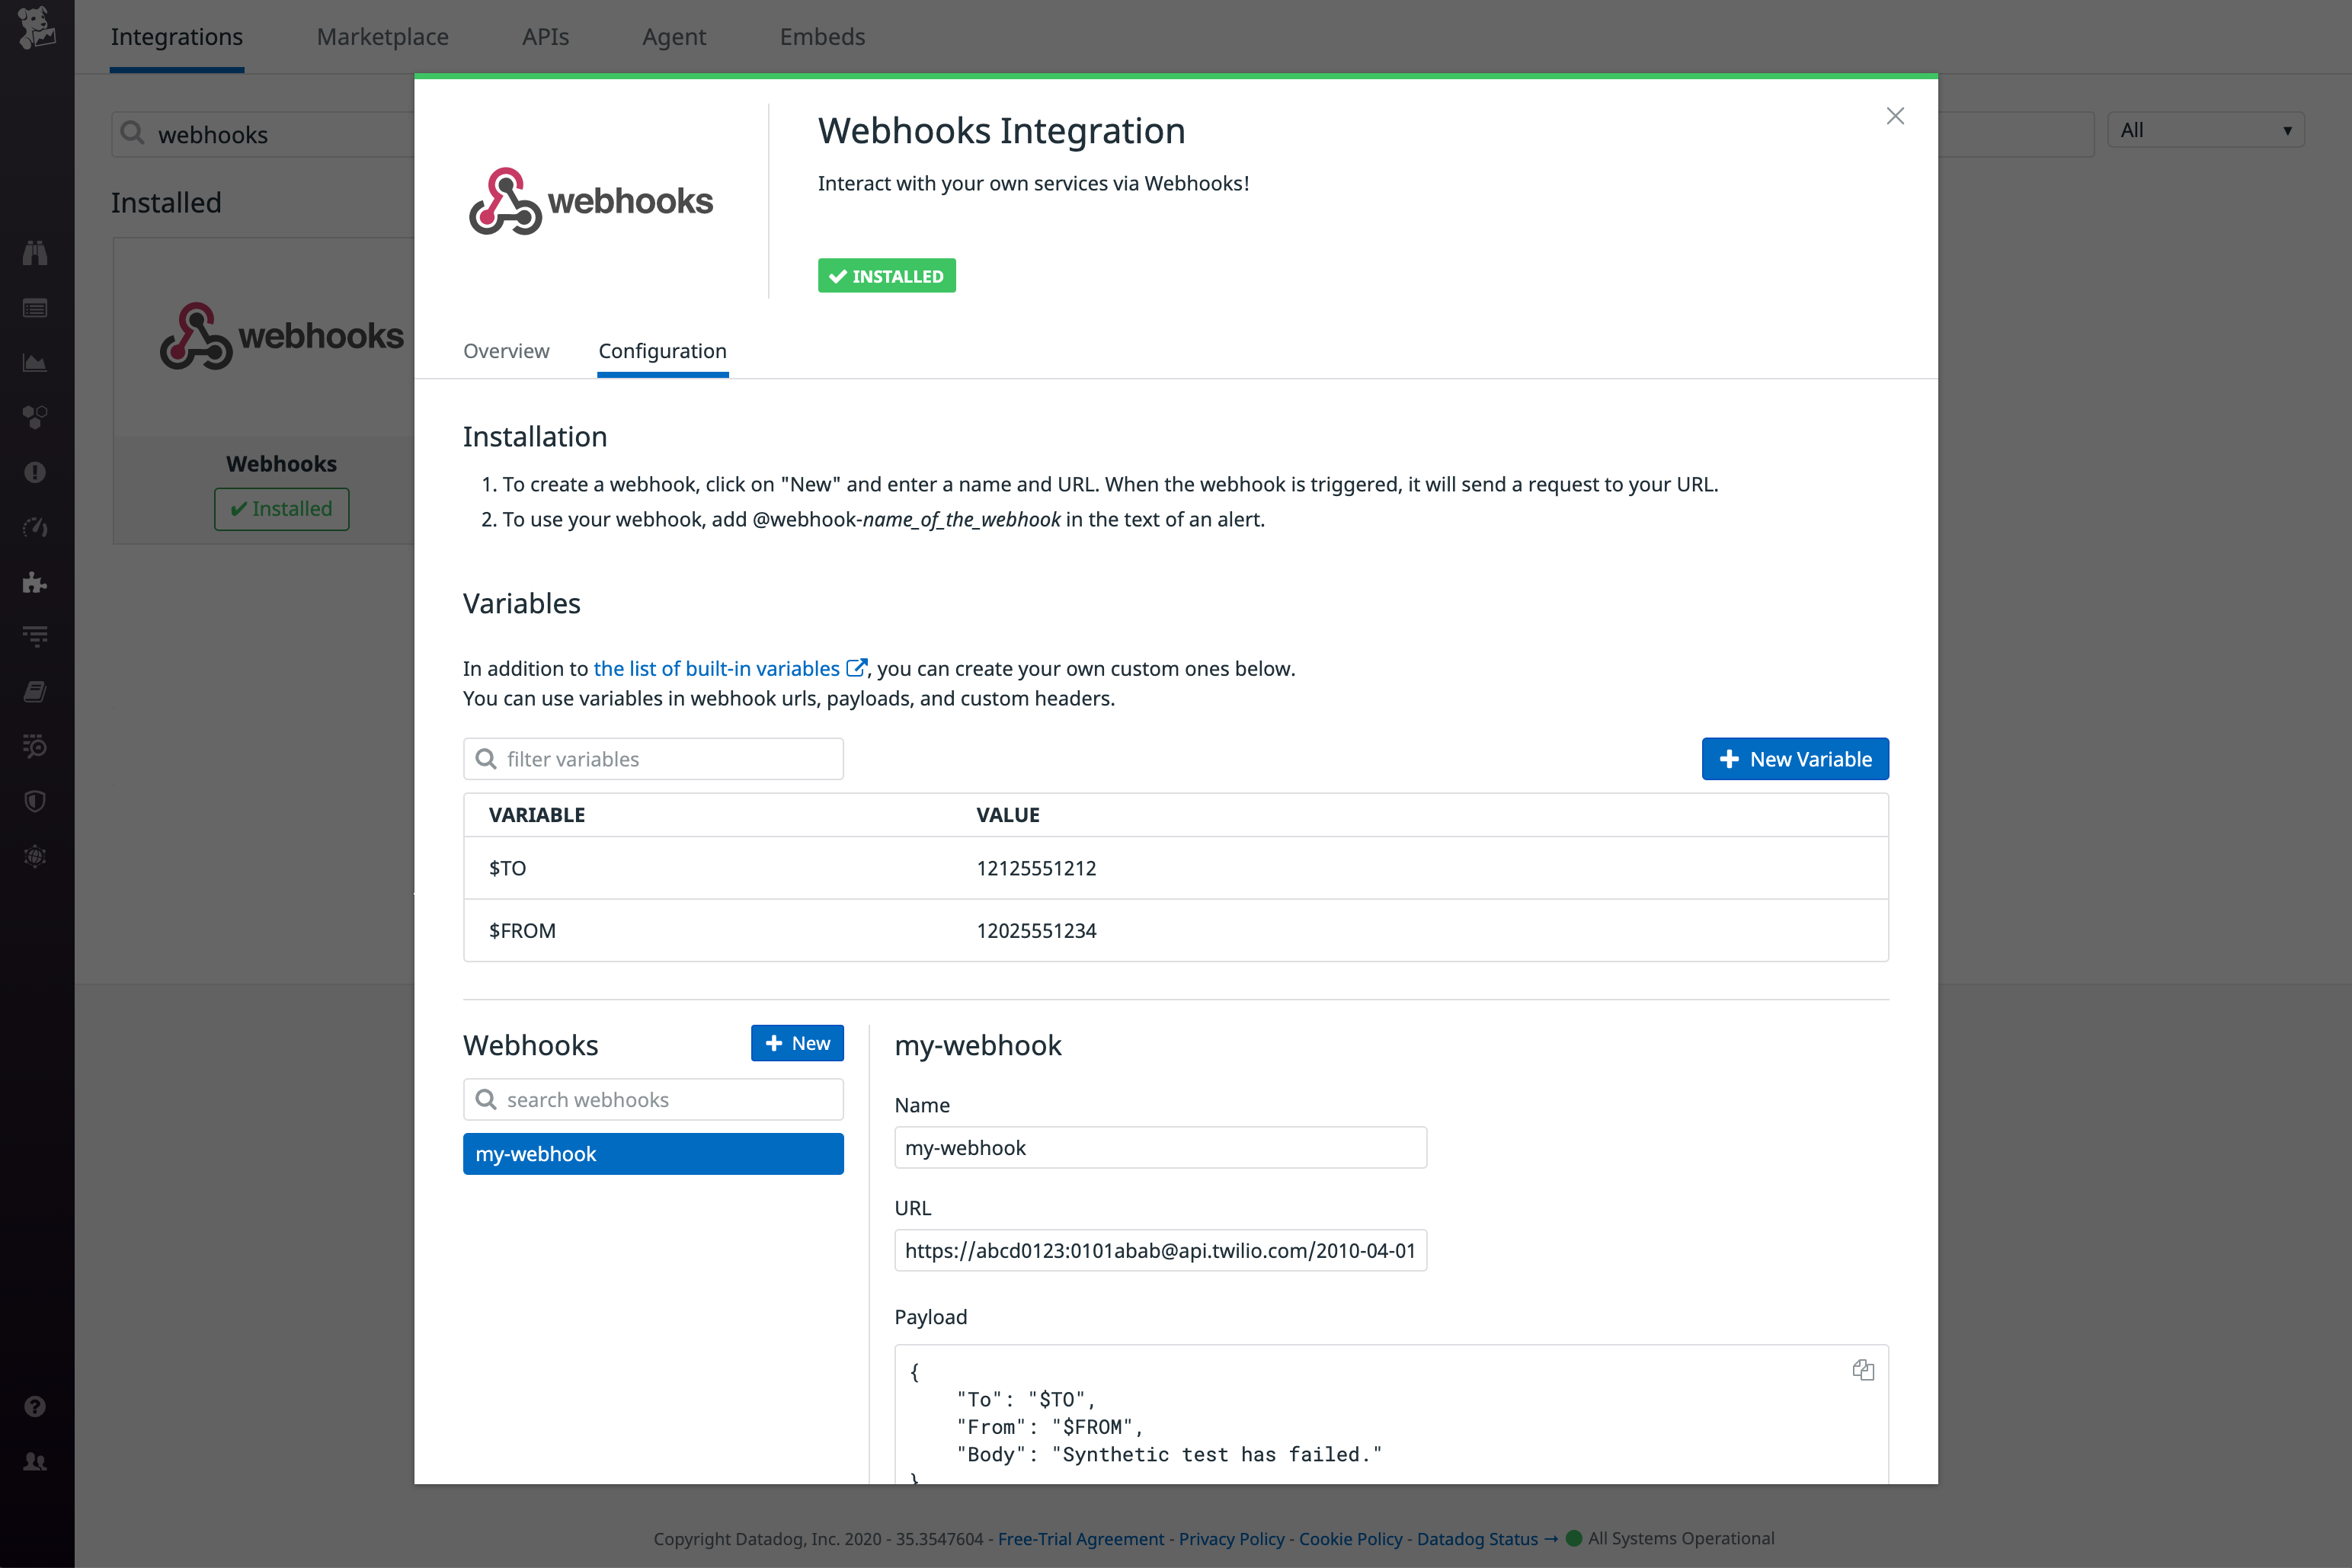Click the Datadog logo in the top corner
2352x1568 pixels.
pyautogui.click(x=37, y=28)
